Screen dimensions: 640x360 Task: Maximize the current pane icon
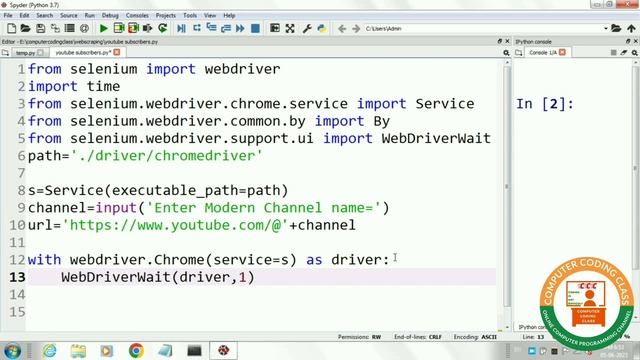click(x=275, y=28)
